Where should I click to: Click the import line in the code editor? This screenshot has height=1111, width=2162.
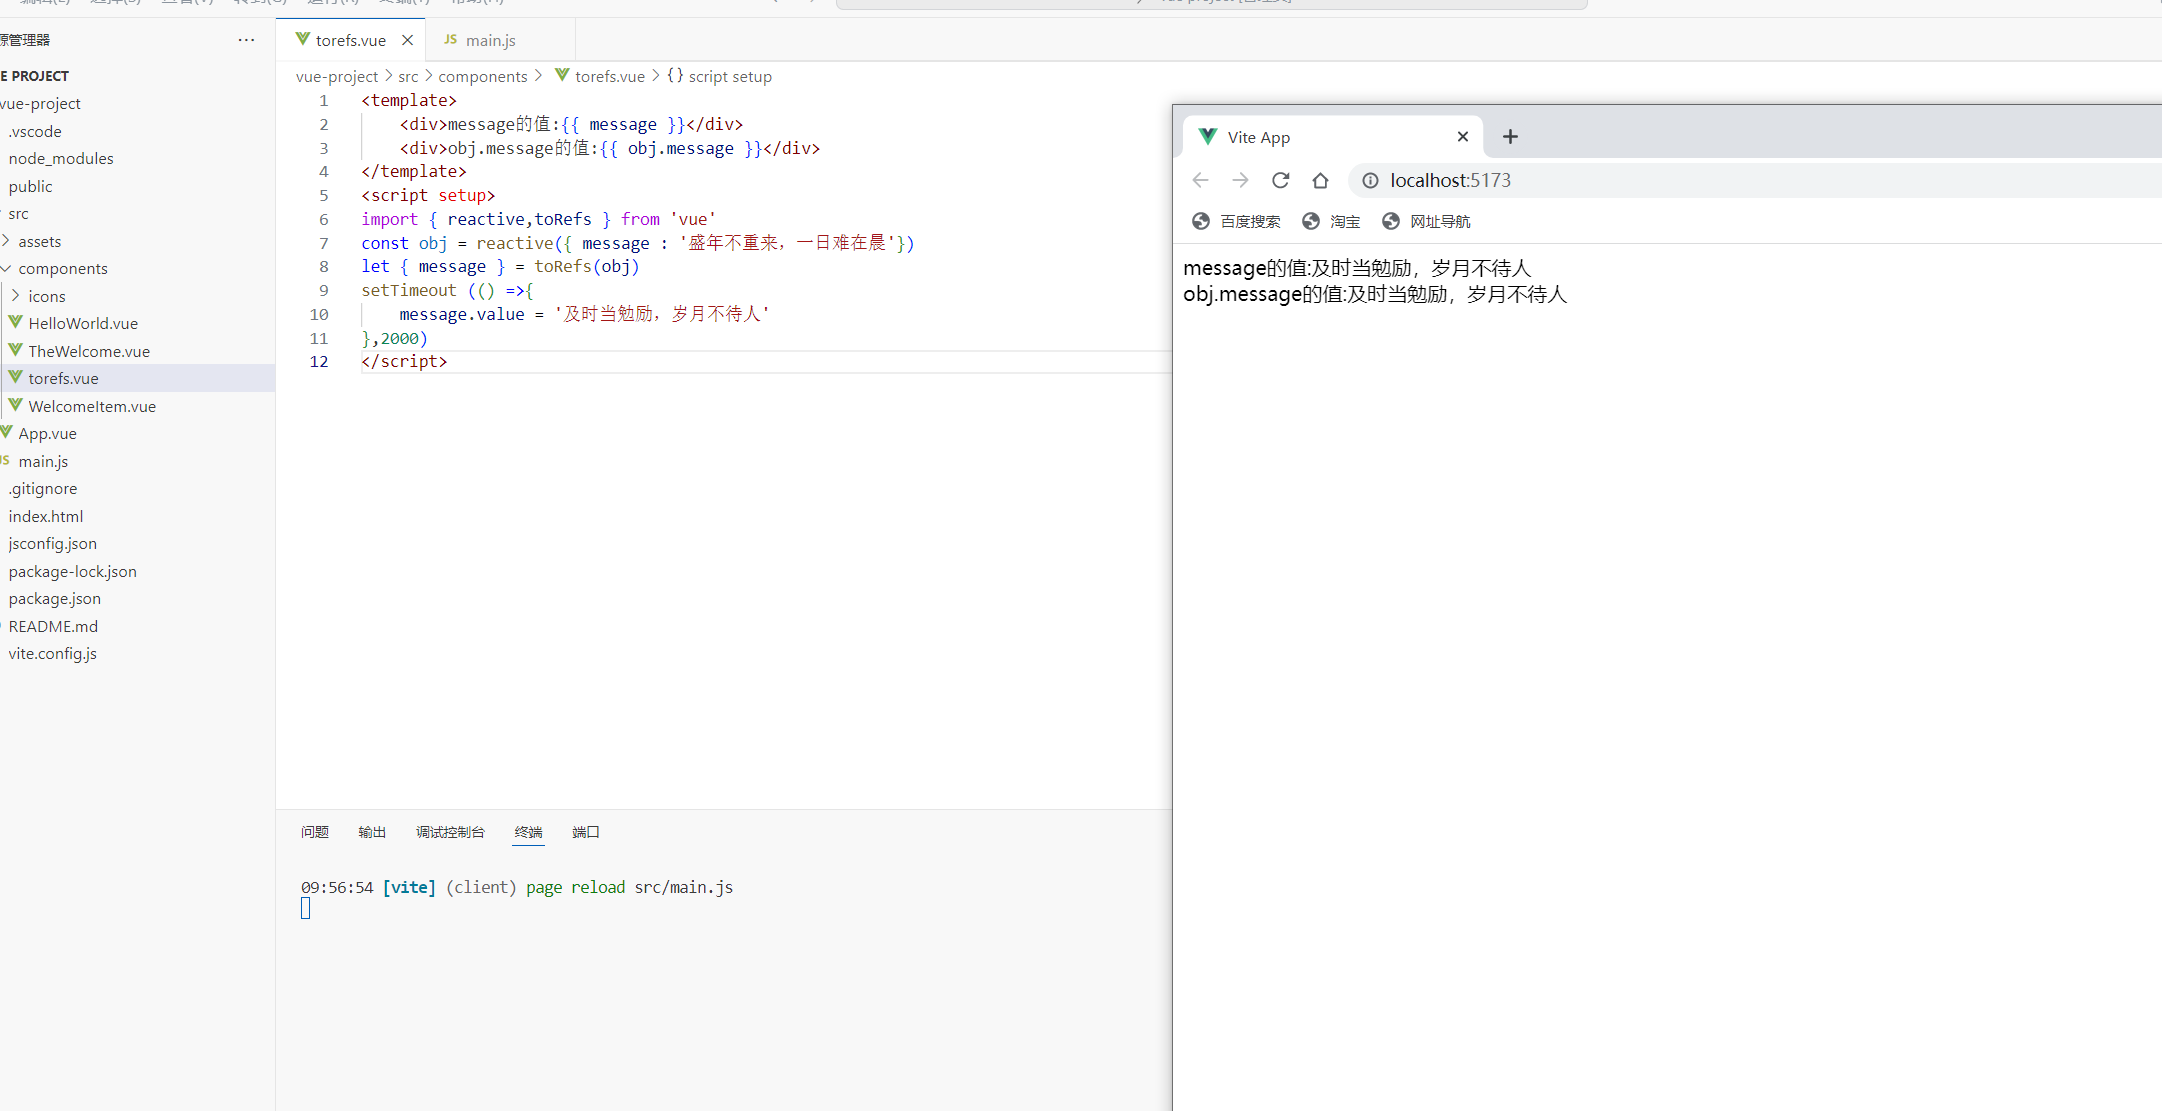pos(539,219)
